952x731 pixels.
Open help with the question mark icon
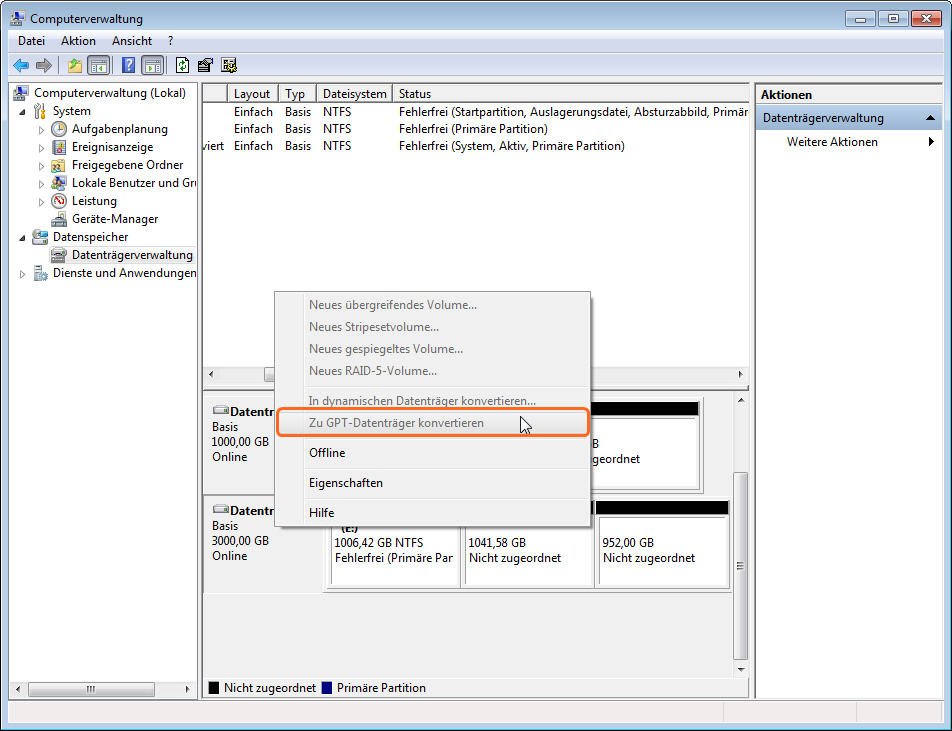pos(128,65)
